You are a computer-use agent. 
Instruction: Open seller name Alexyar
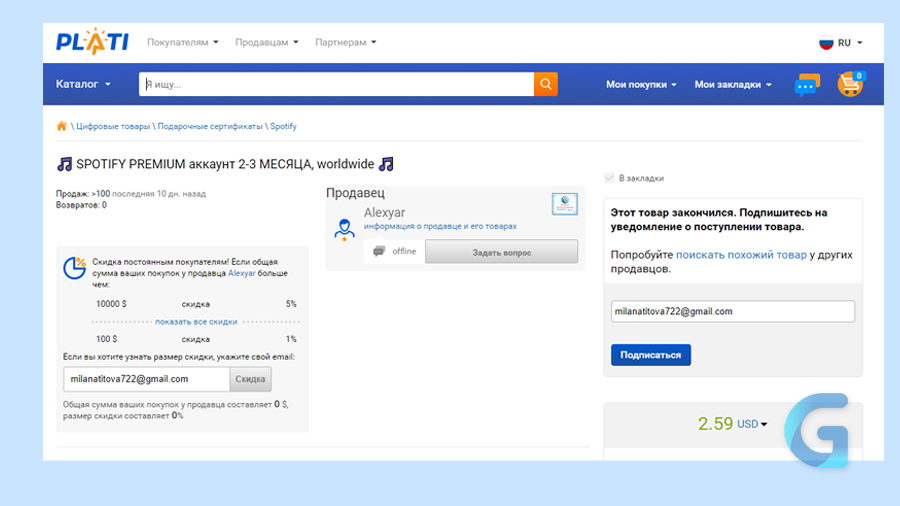[x=384, y=212]
